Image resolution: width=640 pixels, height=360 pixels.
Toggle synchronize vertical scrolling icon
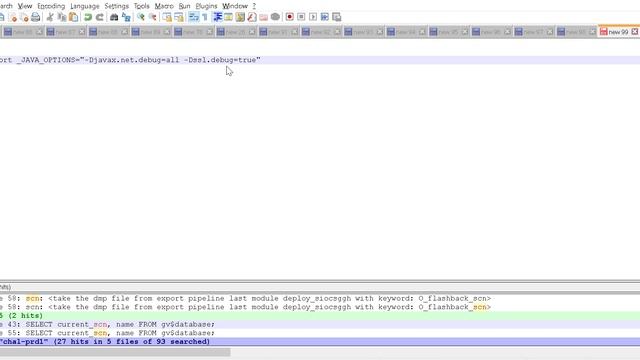167,17
